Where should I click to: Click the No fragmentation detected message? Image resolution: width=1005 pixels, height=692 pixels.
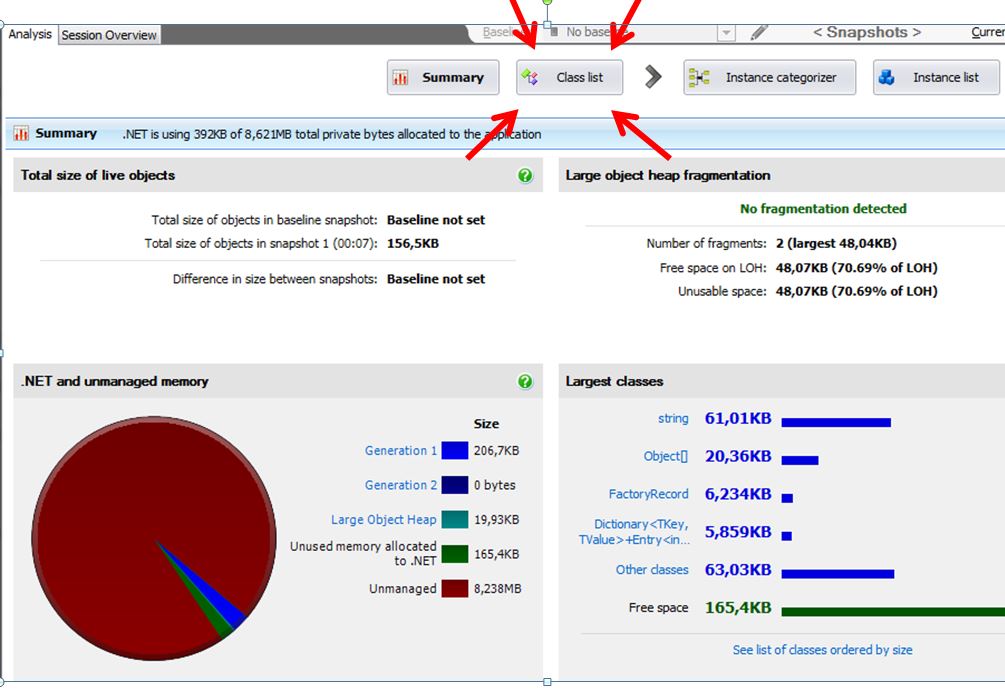(823, 209)
